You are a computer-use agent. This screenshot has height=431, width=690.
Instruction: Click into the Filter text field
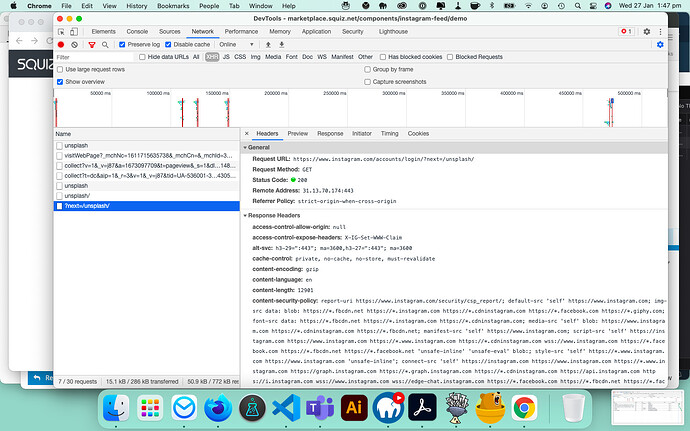[x=94, y=57]
